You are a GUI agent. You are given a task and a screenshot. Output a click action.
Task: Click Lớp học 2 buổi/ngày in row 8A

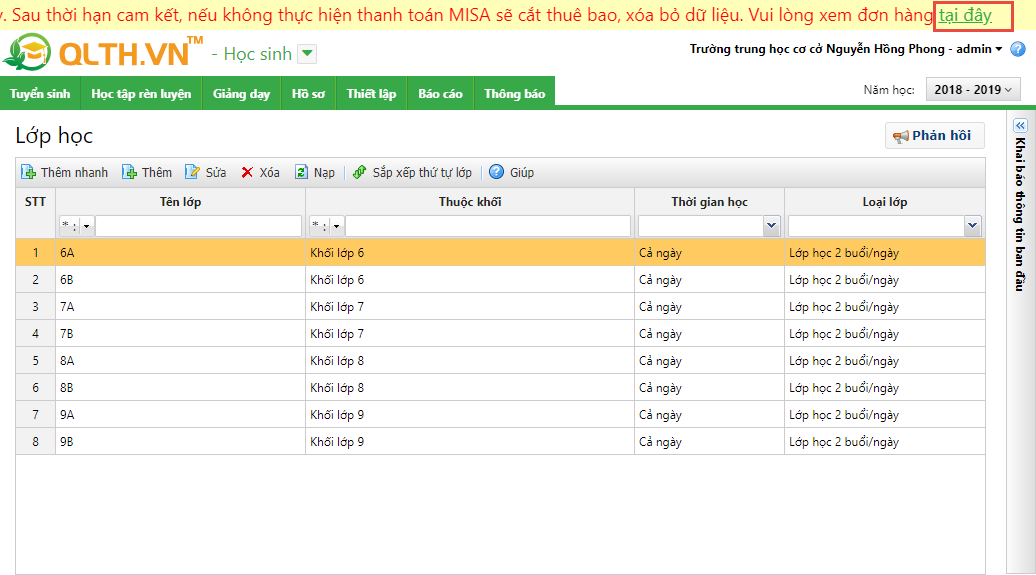[x=844, y=362]
